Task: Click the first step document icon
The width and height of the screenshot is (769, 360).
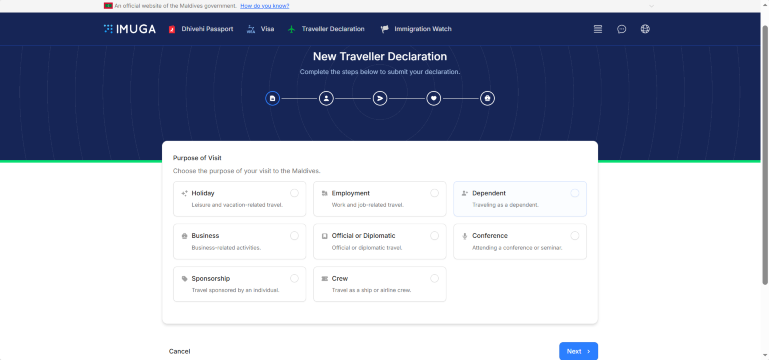Action: pos(273,99)
